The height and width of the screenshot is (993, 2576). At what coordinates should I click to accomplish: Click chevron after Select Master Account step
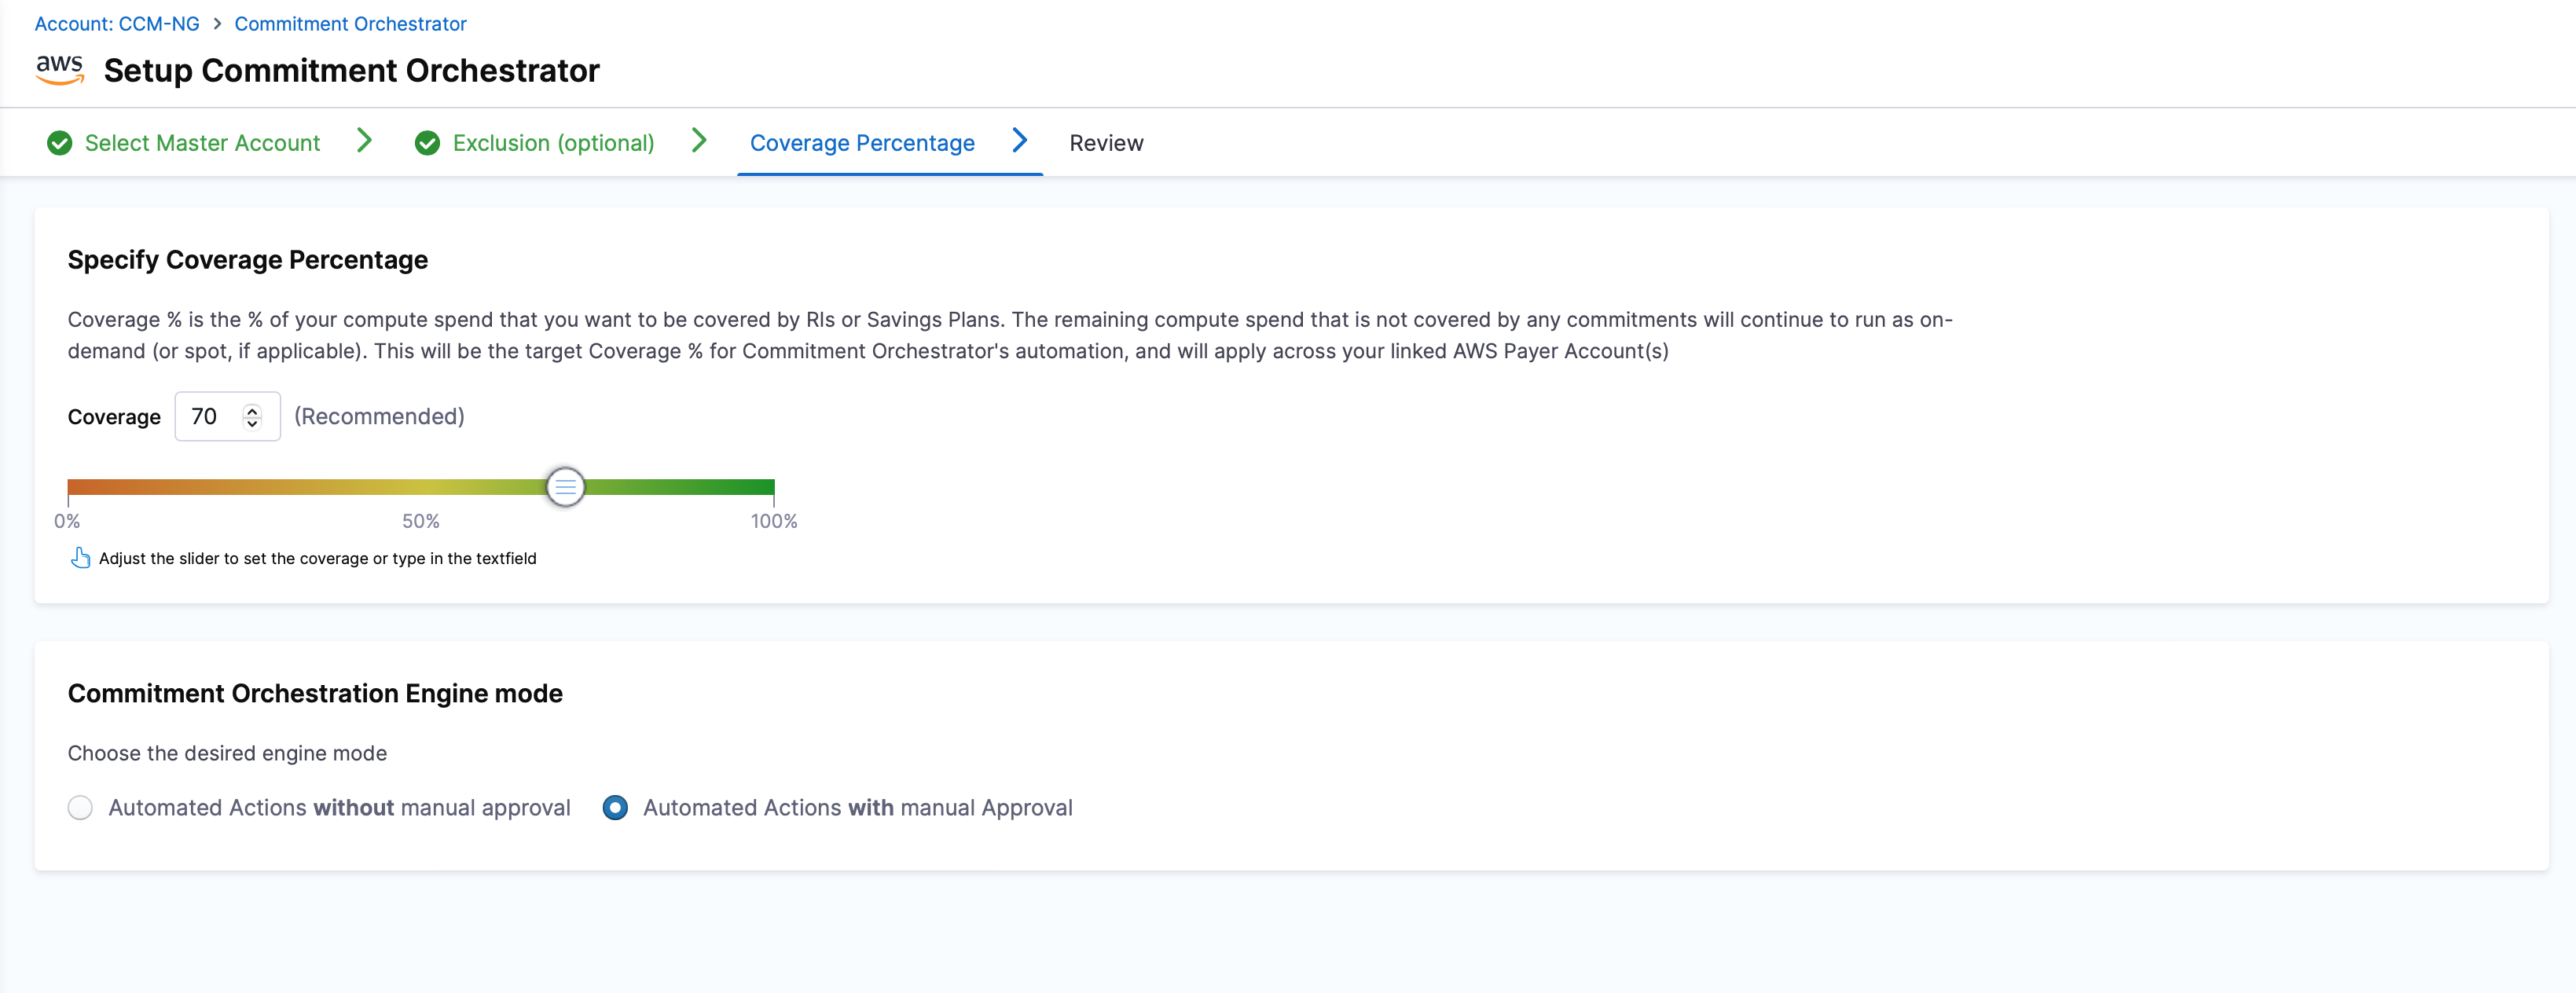[365, 141]
